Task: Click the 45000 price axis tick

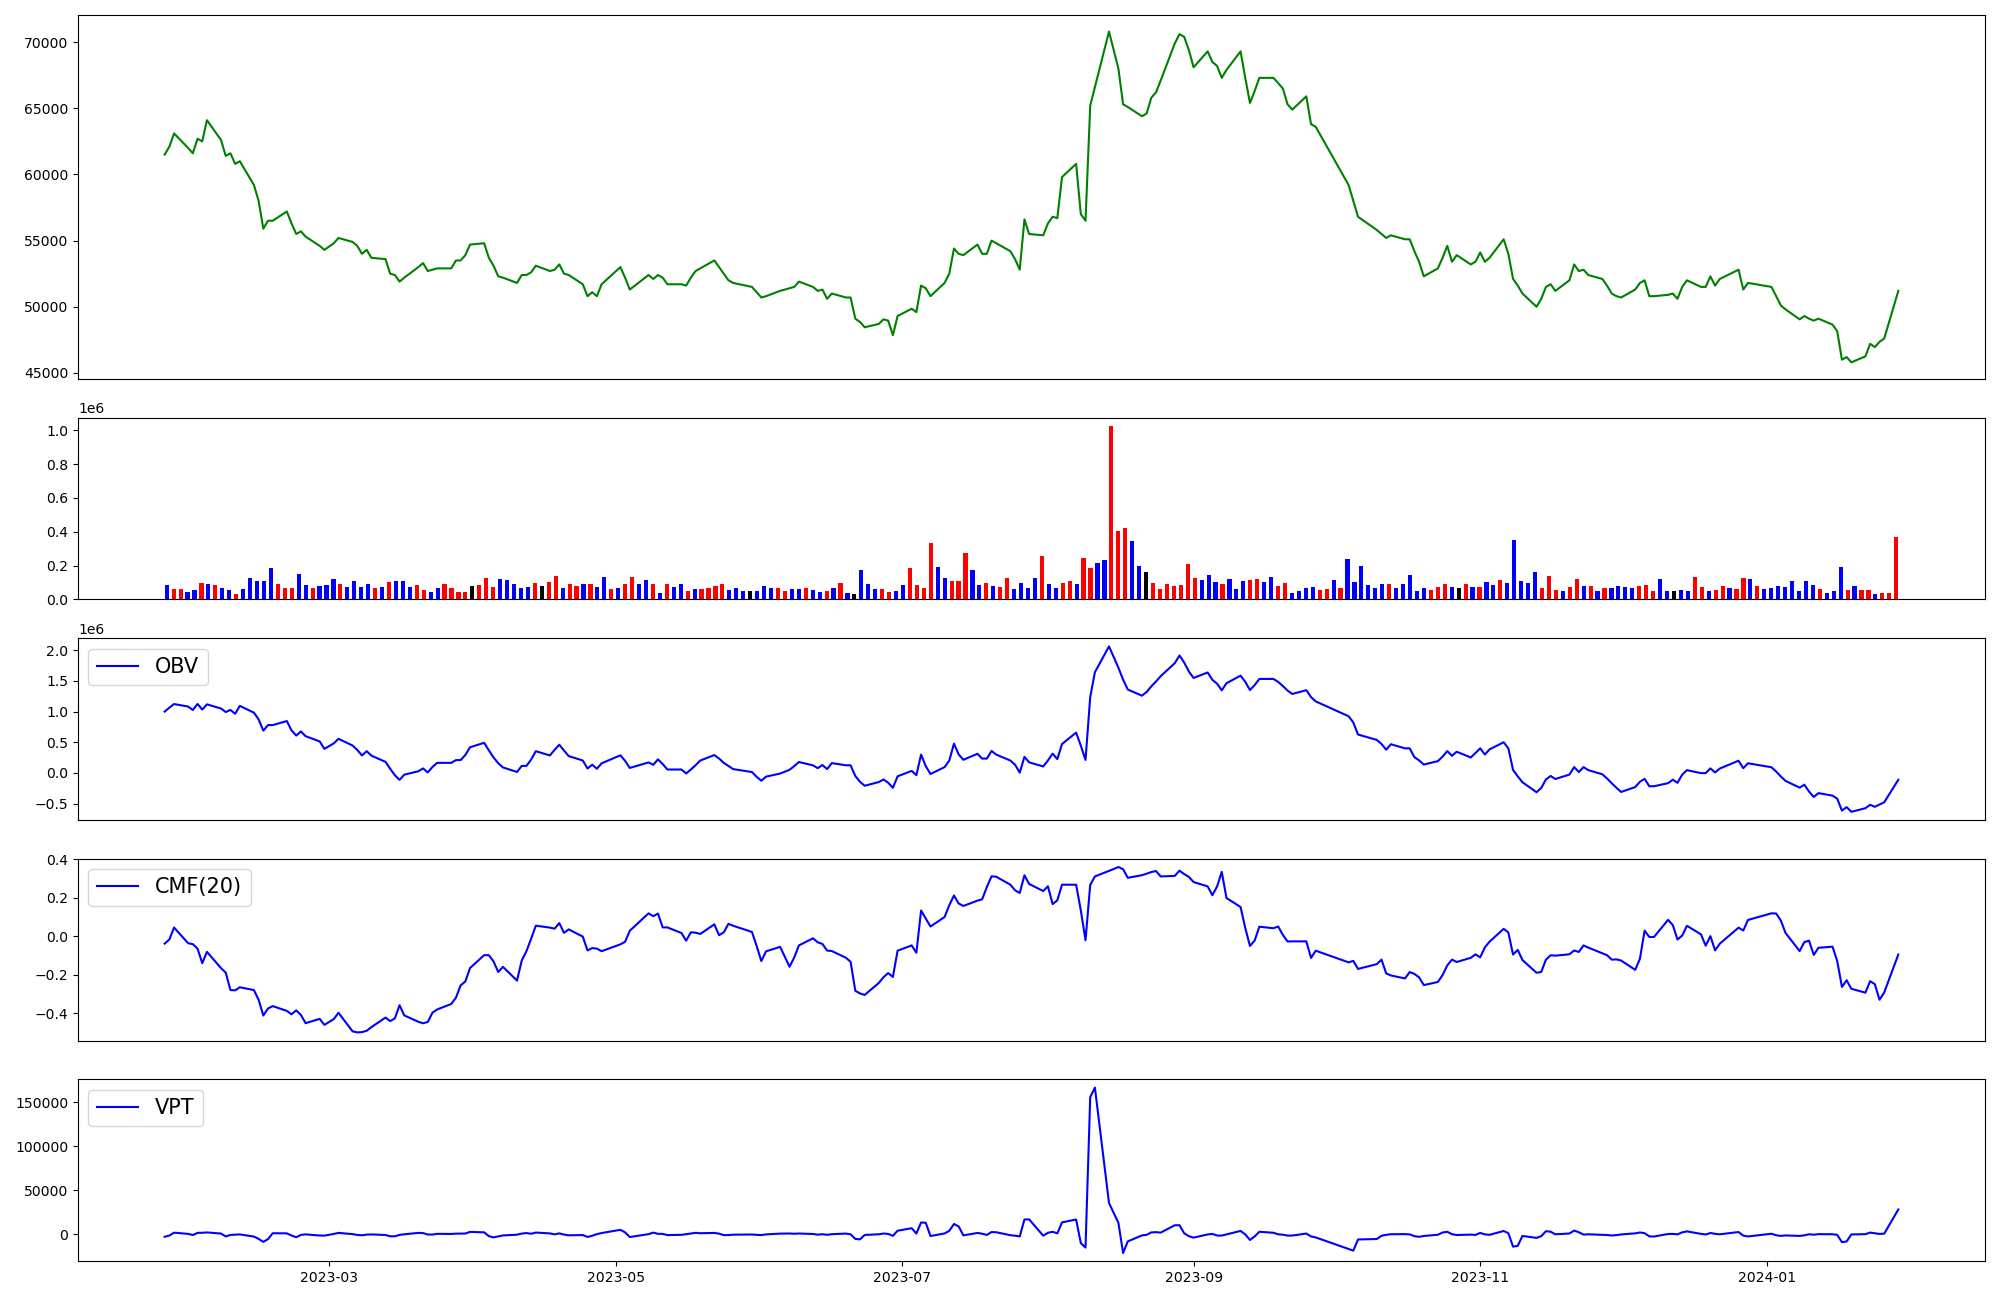Action: [46, 374]
